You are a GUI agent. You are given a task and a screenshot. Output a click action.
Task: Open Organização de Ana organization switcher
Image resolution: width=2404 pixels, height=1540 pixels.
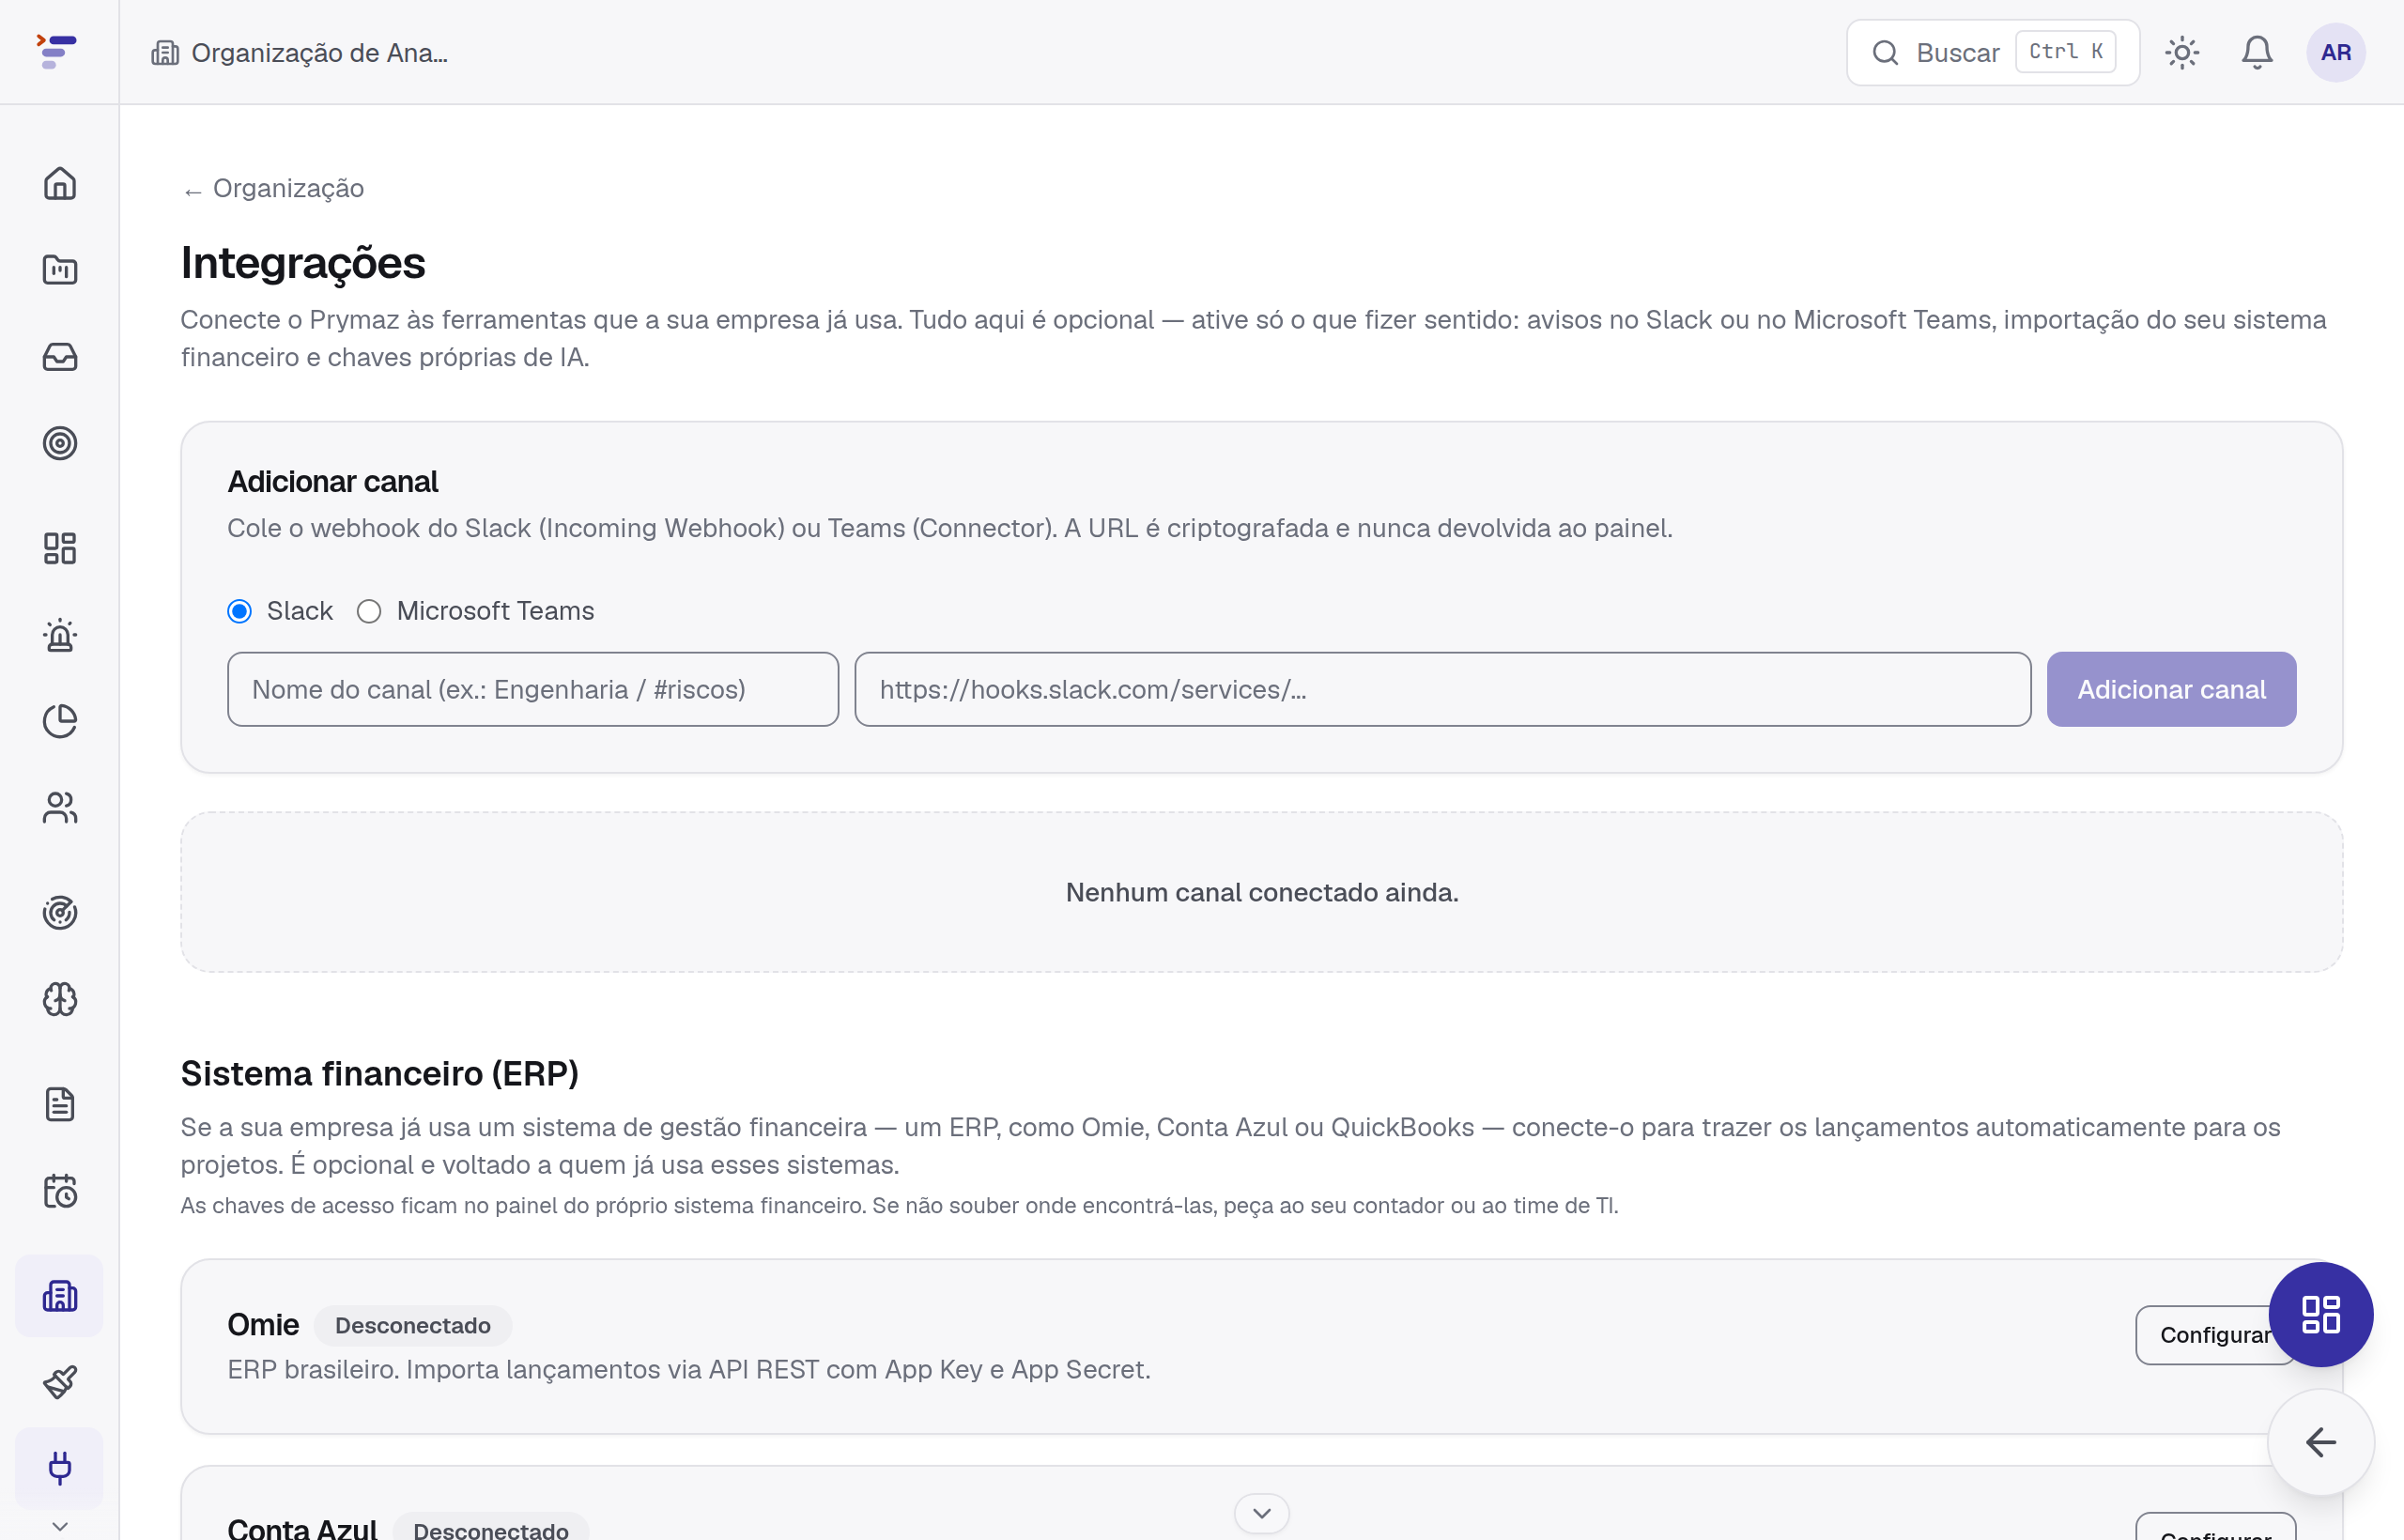(299, 52)
